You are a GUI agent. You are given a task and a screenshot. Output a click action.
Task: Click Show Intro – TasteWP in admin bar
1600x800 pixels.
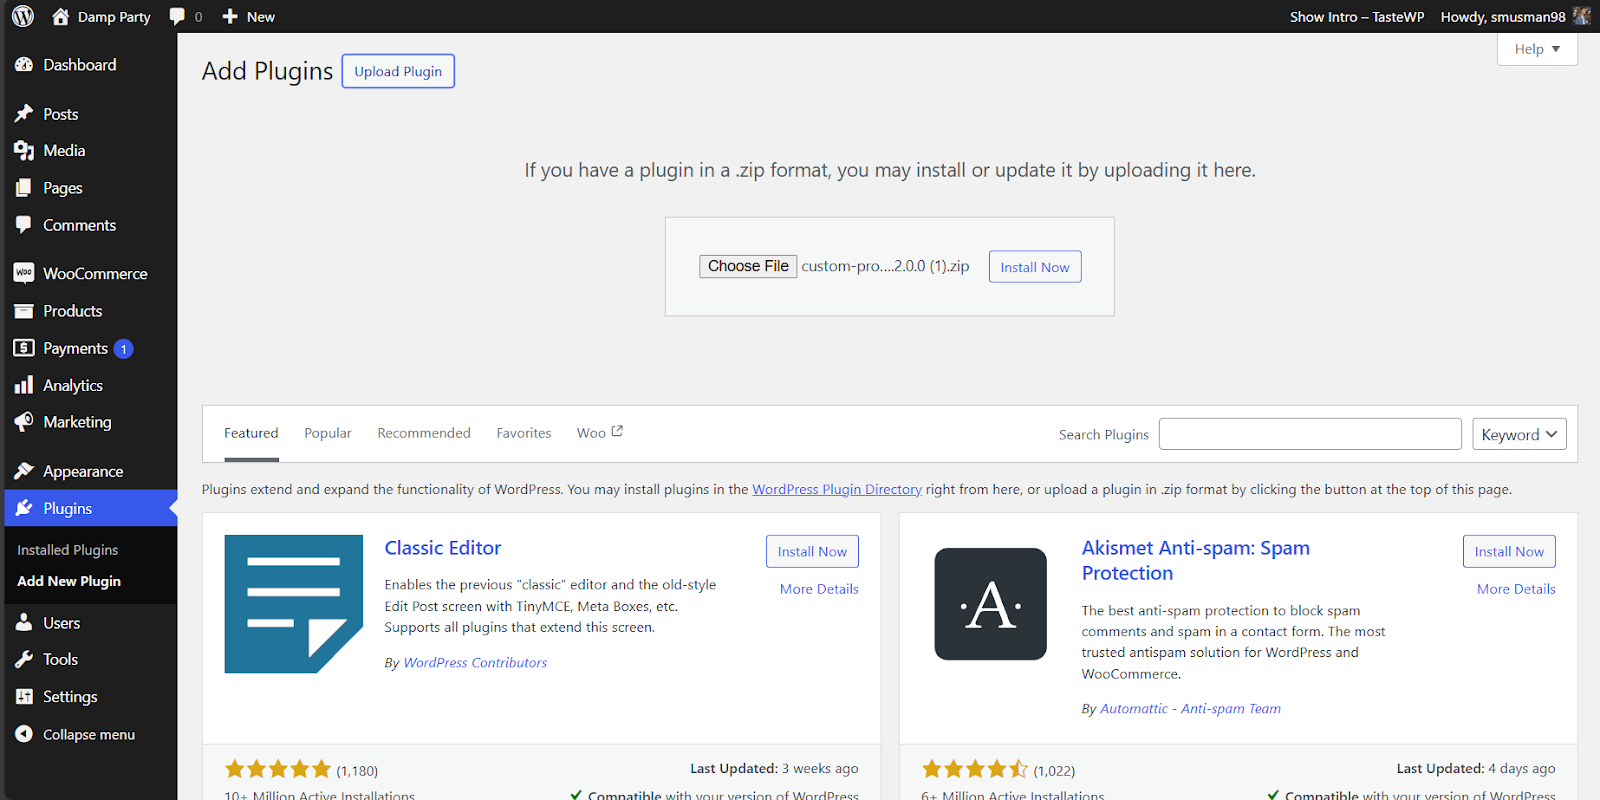[1357, 16]
